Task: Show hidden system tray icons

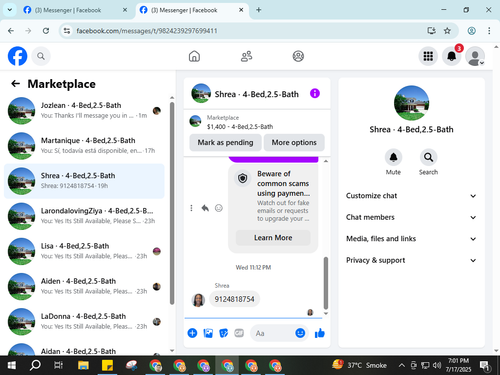Action: coord(402,366)
